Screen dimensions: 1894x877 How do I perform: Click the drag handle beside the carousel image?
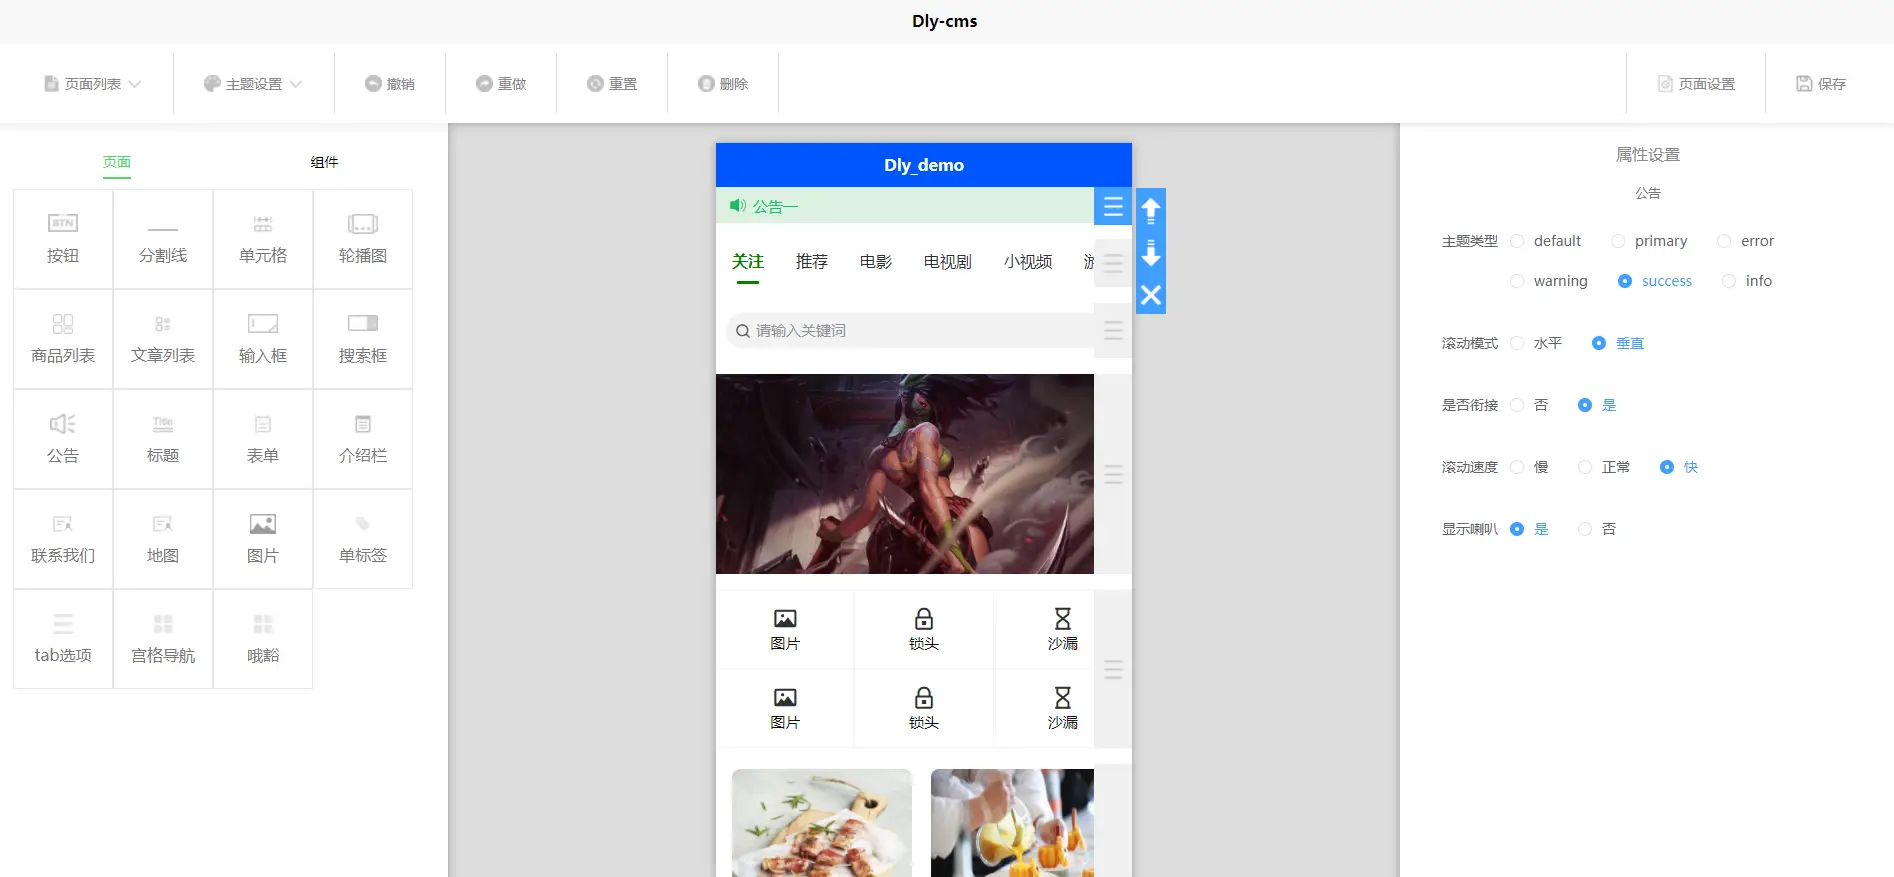pos(1113,474)
